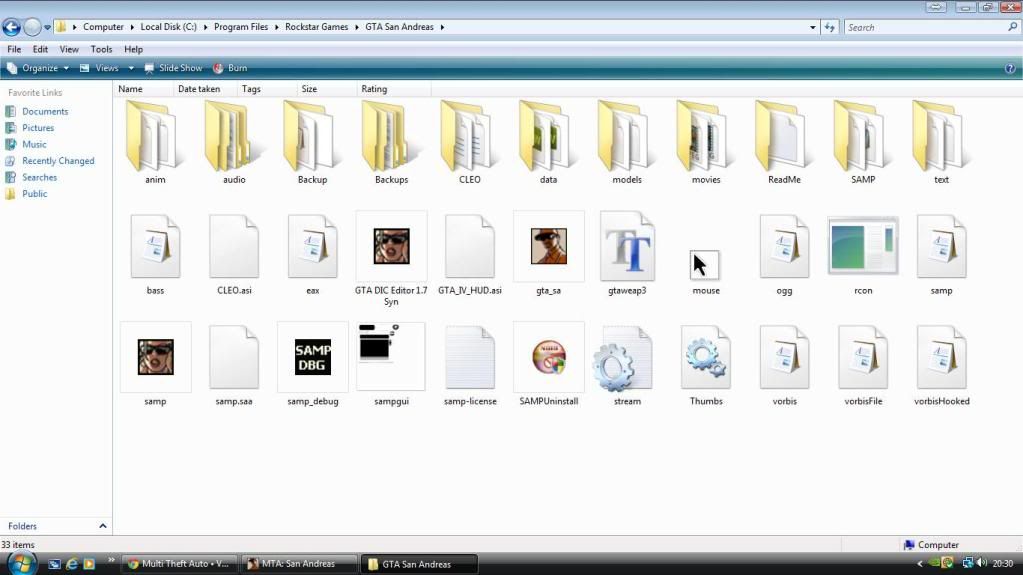
Task: Select the eax file
Action: (313, 254)
